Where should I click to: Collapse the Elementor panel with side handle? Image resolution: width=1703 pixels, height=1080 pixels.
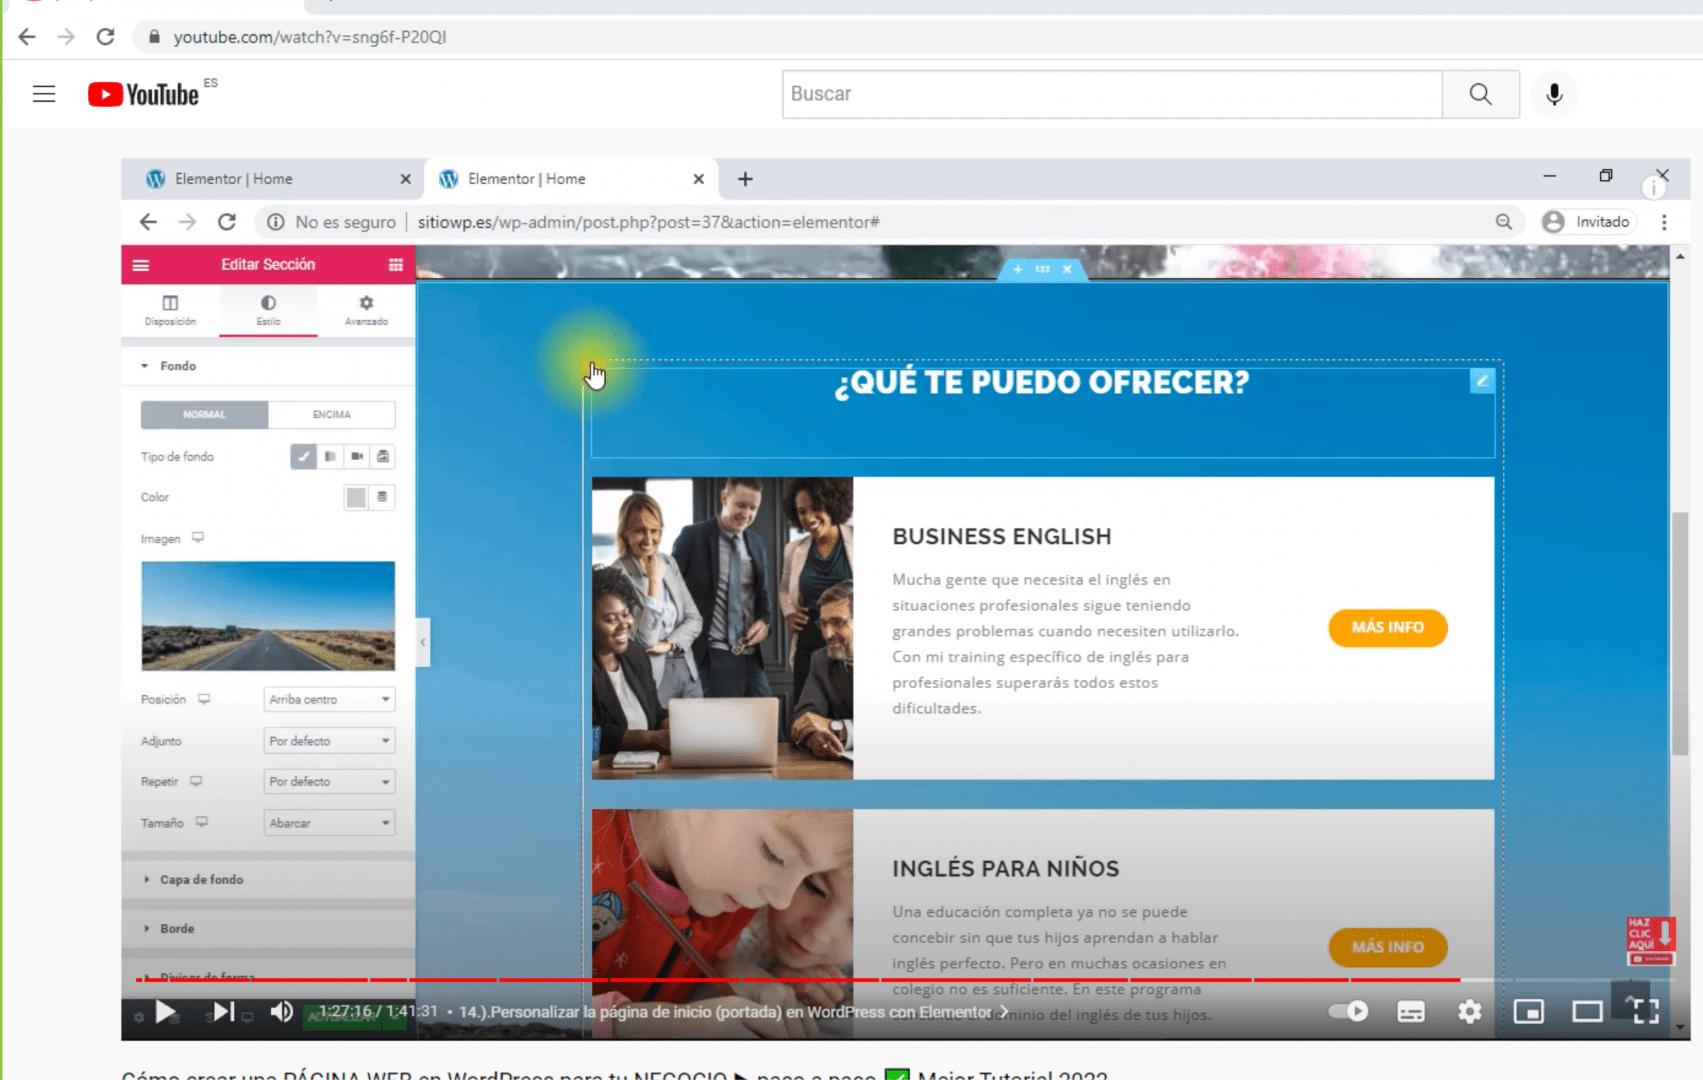(423, 643)
